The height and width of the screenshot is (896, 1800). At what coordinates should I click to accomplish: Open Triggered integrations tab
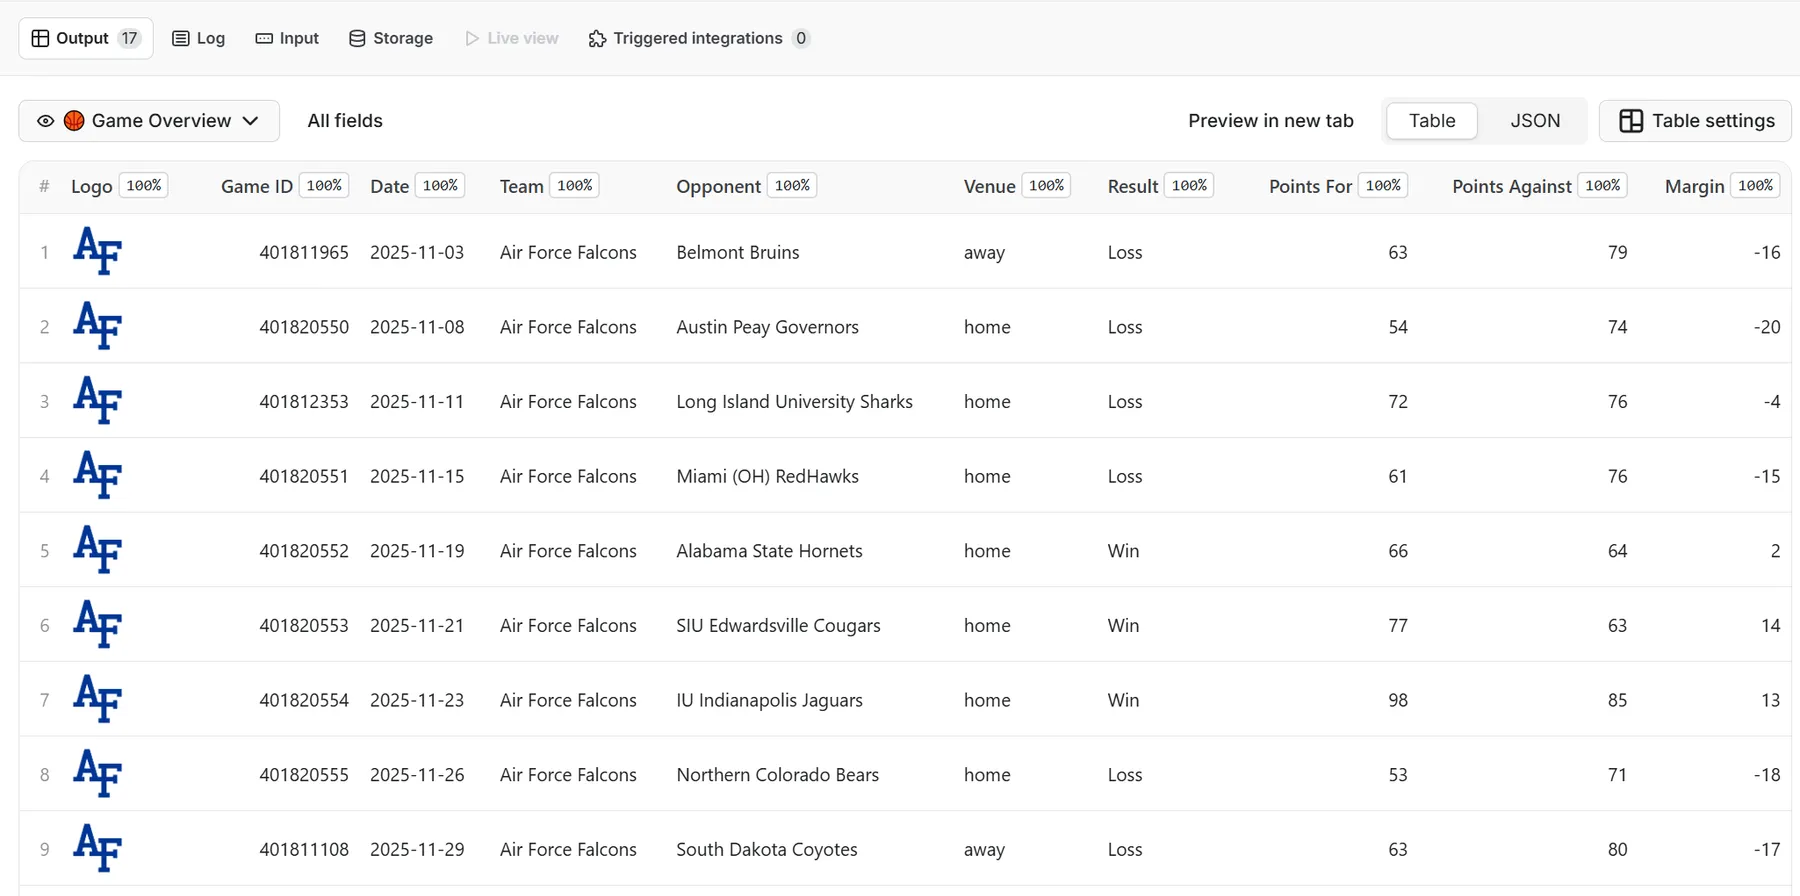click(x=699, y=38)
